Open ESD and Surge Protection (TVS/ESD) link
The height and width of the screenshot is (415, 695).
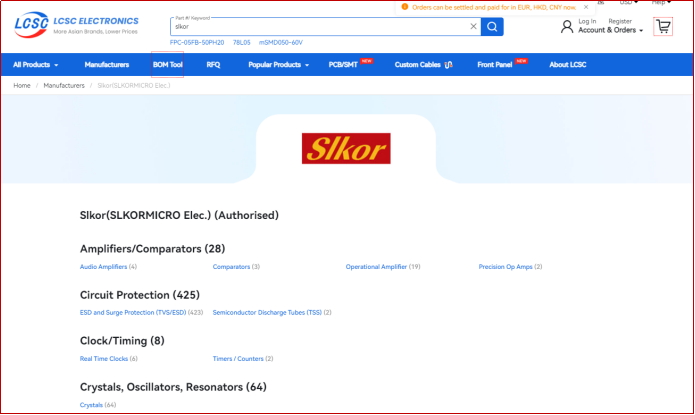pos(141,313)
